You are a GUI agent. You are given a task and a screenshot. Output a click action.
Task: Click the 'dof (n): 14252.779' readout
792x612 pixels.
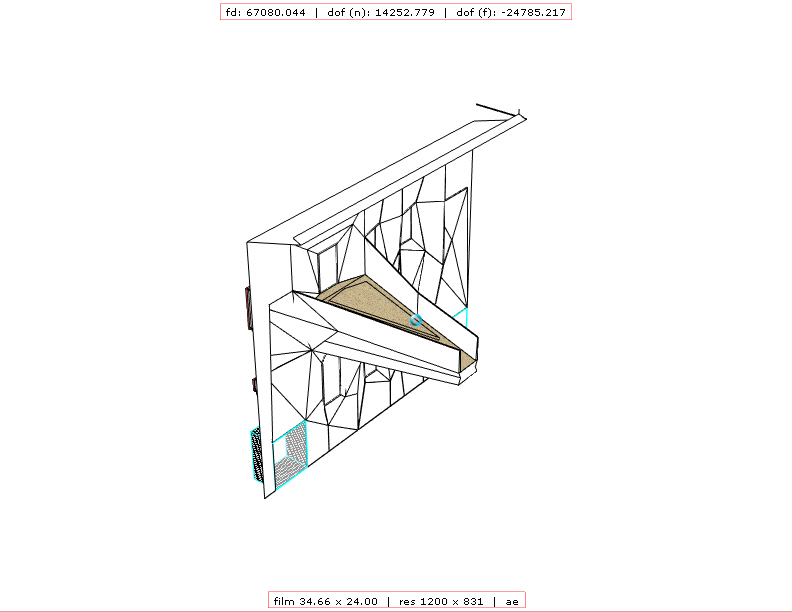[x=381, y=13]
